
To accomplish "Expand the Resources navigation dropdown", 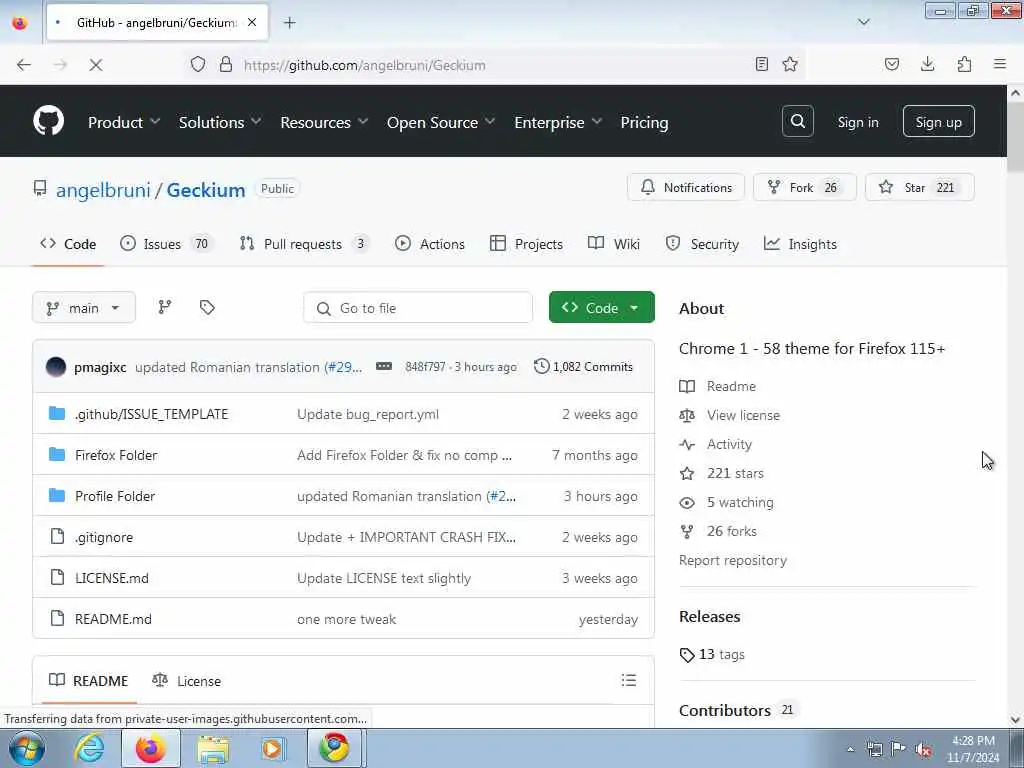I will (x=325, y=122).
